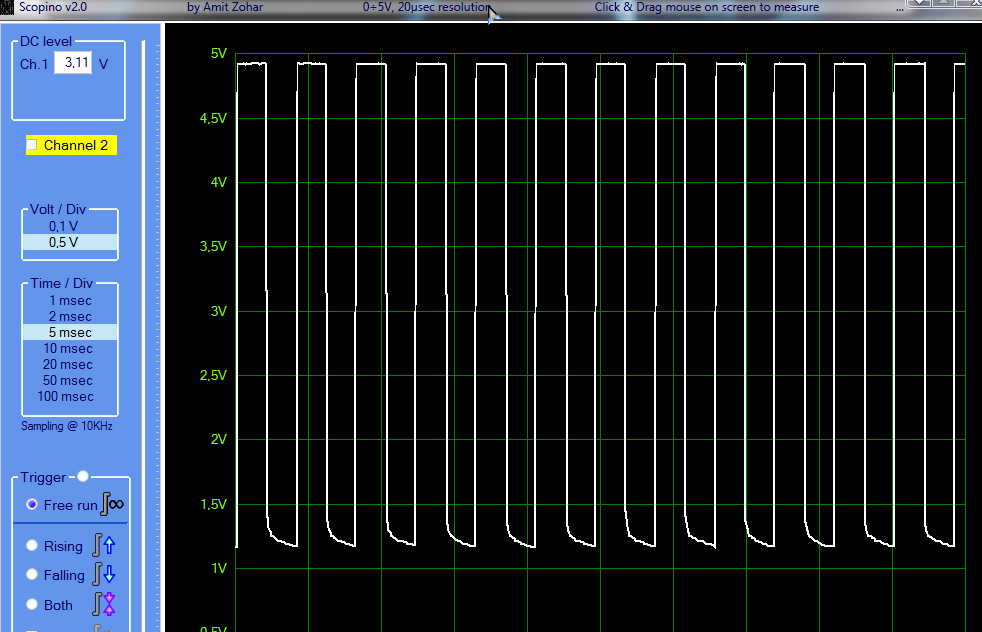Screen dimensions: 982x632
Task: Click the trigger level knob beside Trigger label
Action: pos(83,477)
